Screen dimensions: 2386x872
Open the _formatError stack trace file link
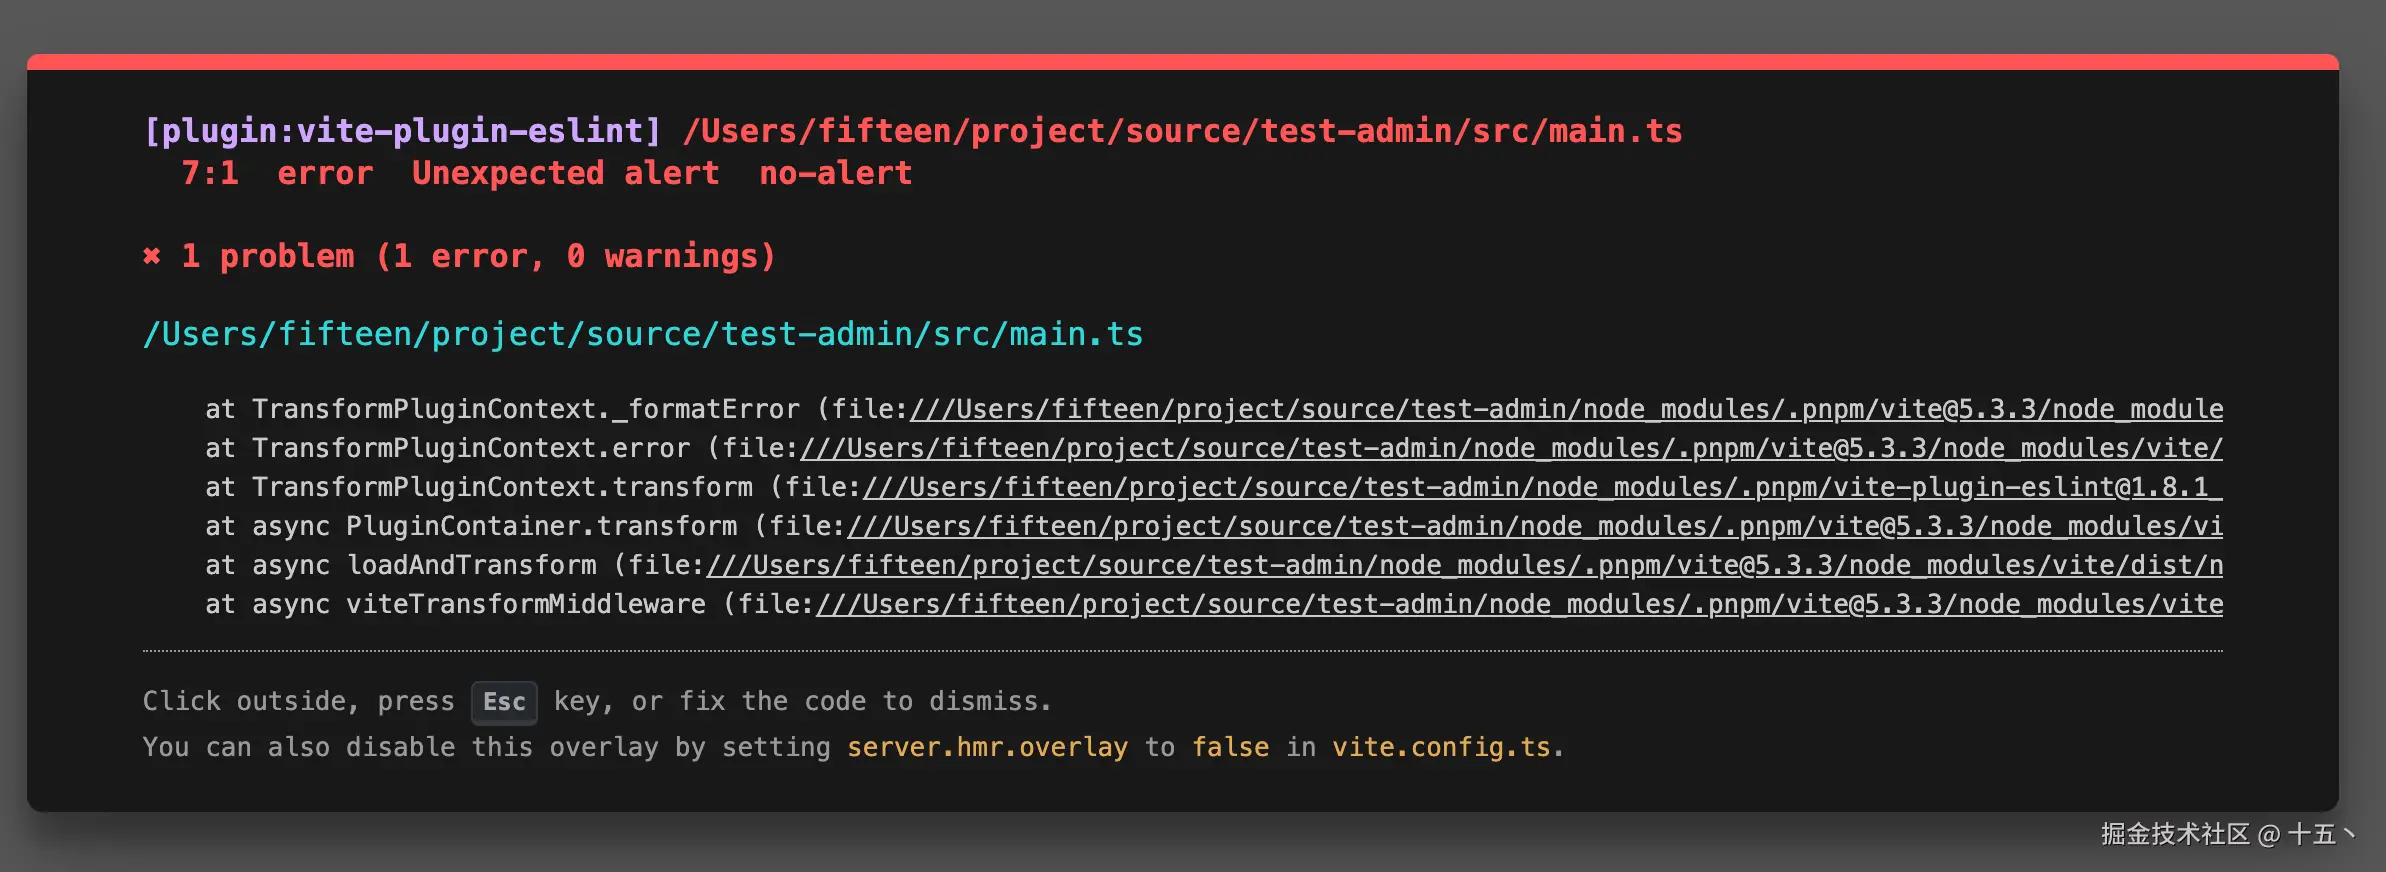[x=1565, y=410]
